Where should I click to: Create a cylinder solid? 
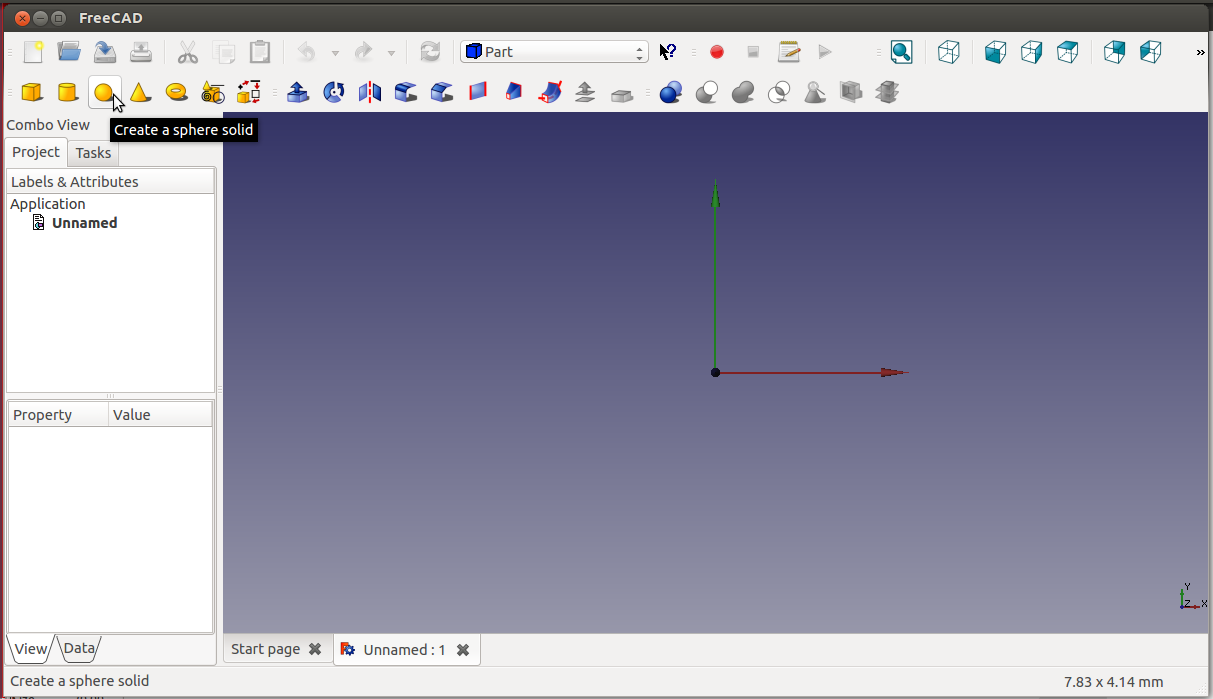[x=67, y=93]
